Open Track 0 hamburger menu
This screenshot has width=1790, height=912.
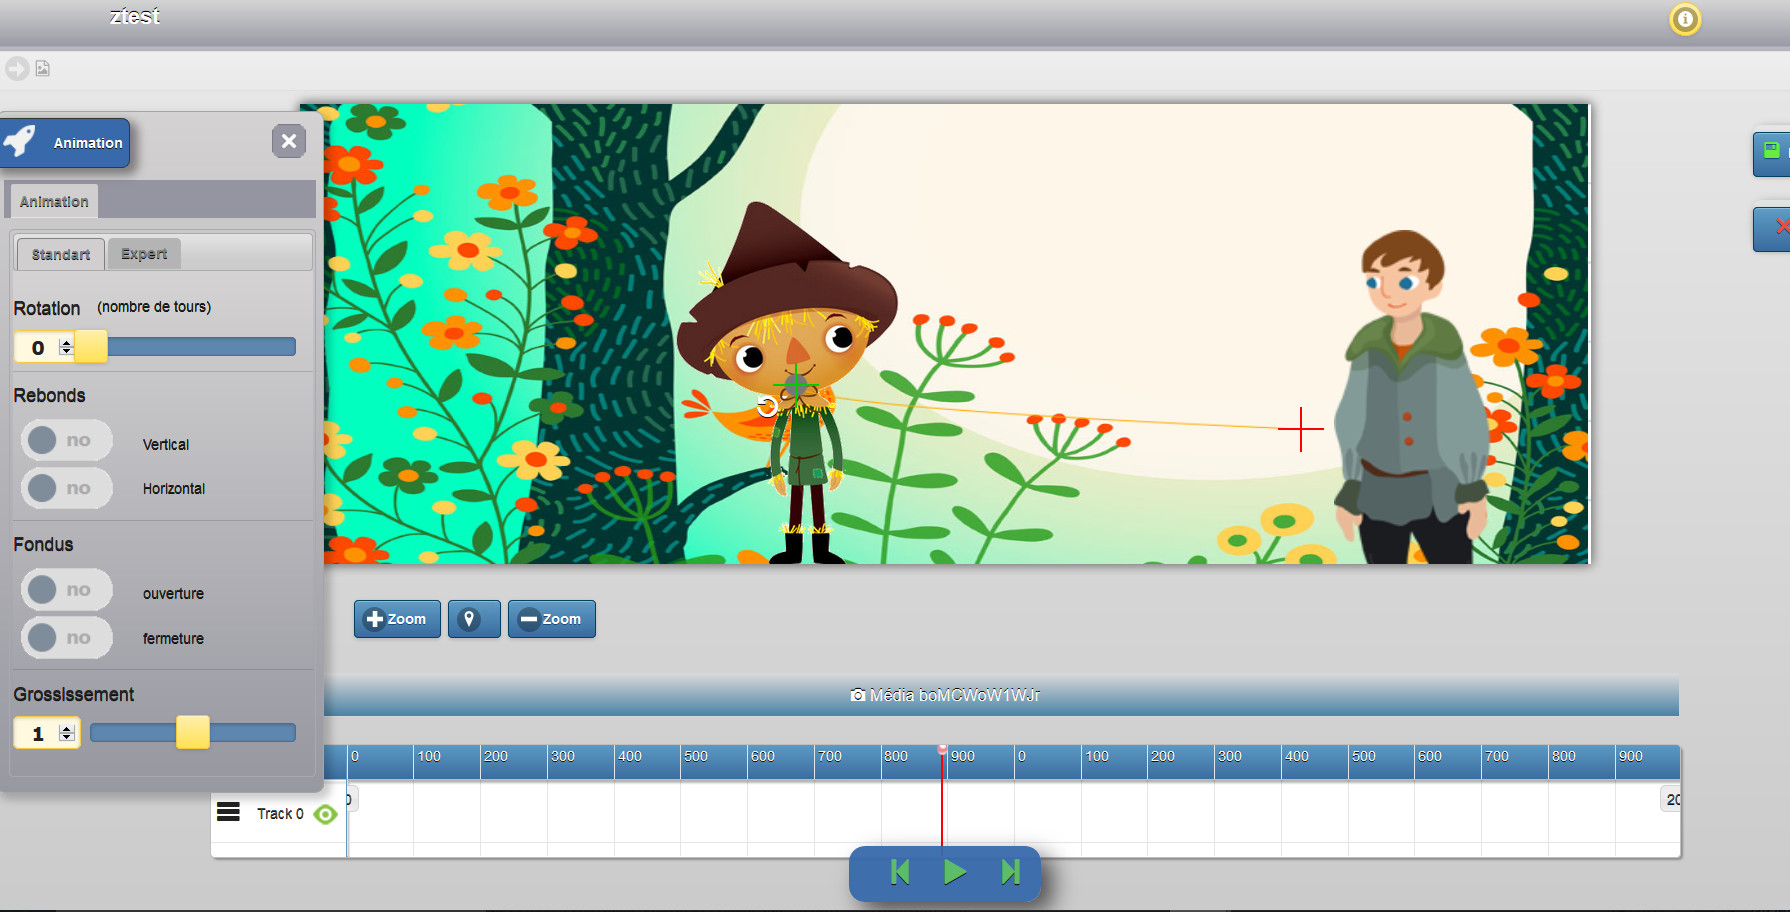[x=228, y=812]
